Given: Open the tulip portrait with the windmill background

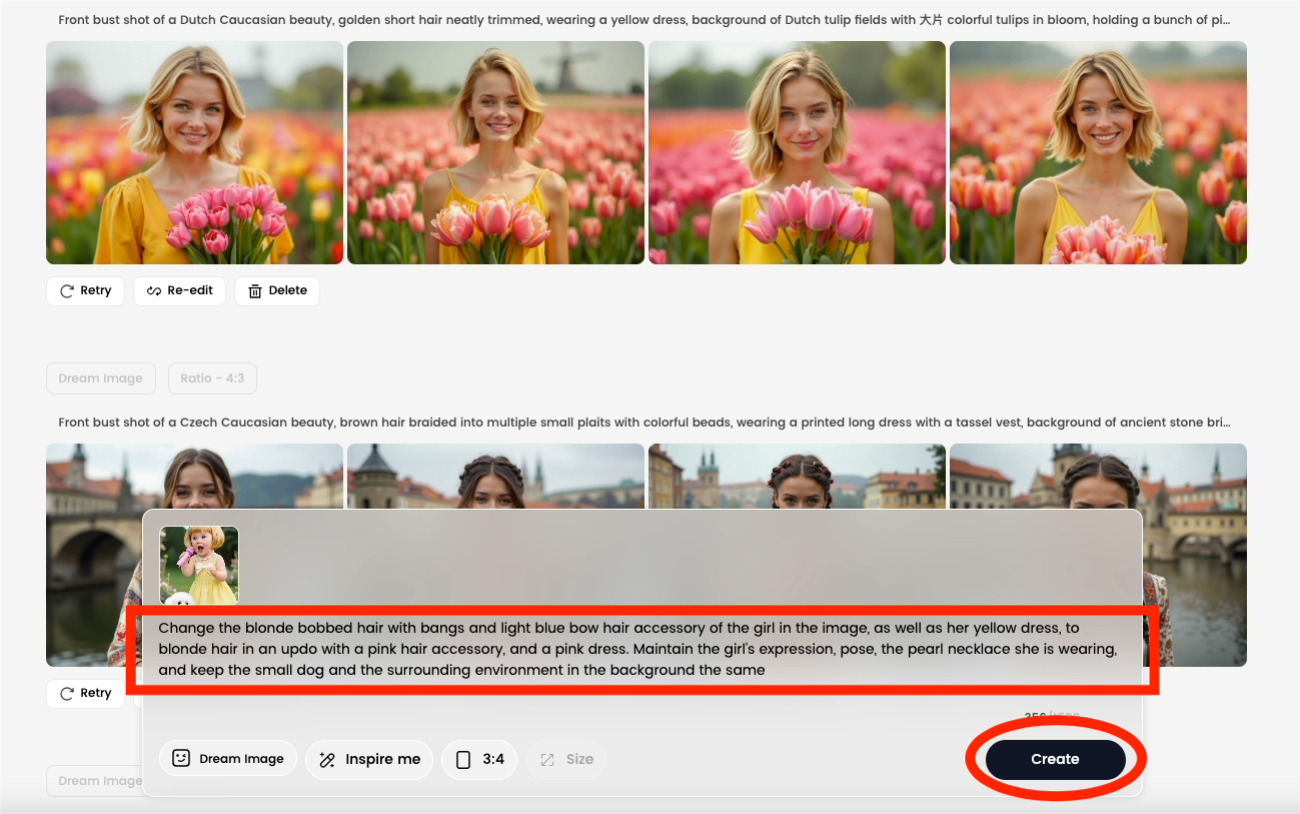Looking at the screenshot, I should click(495, 152).
